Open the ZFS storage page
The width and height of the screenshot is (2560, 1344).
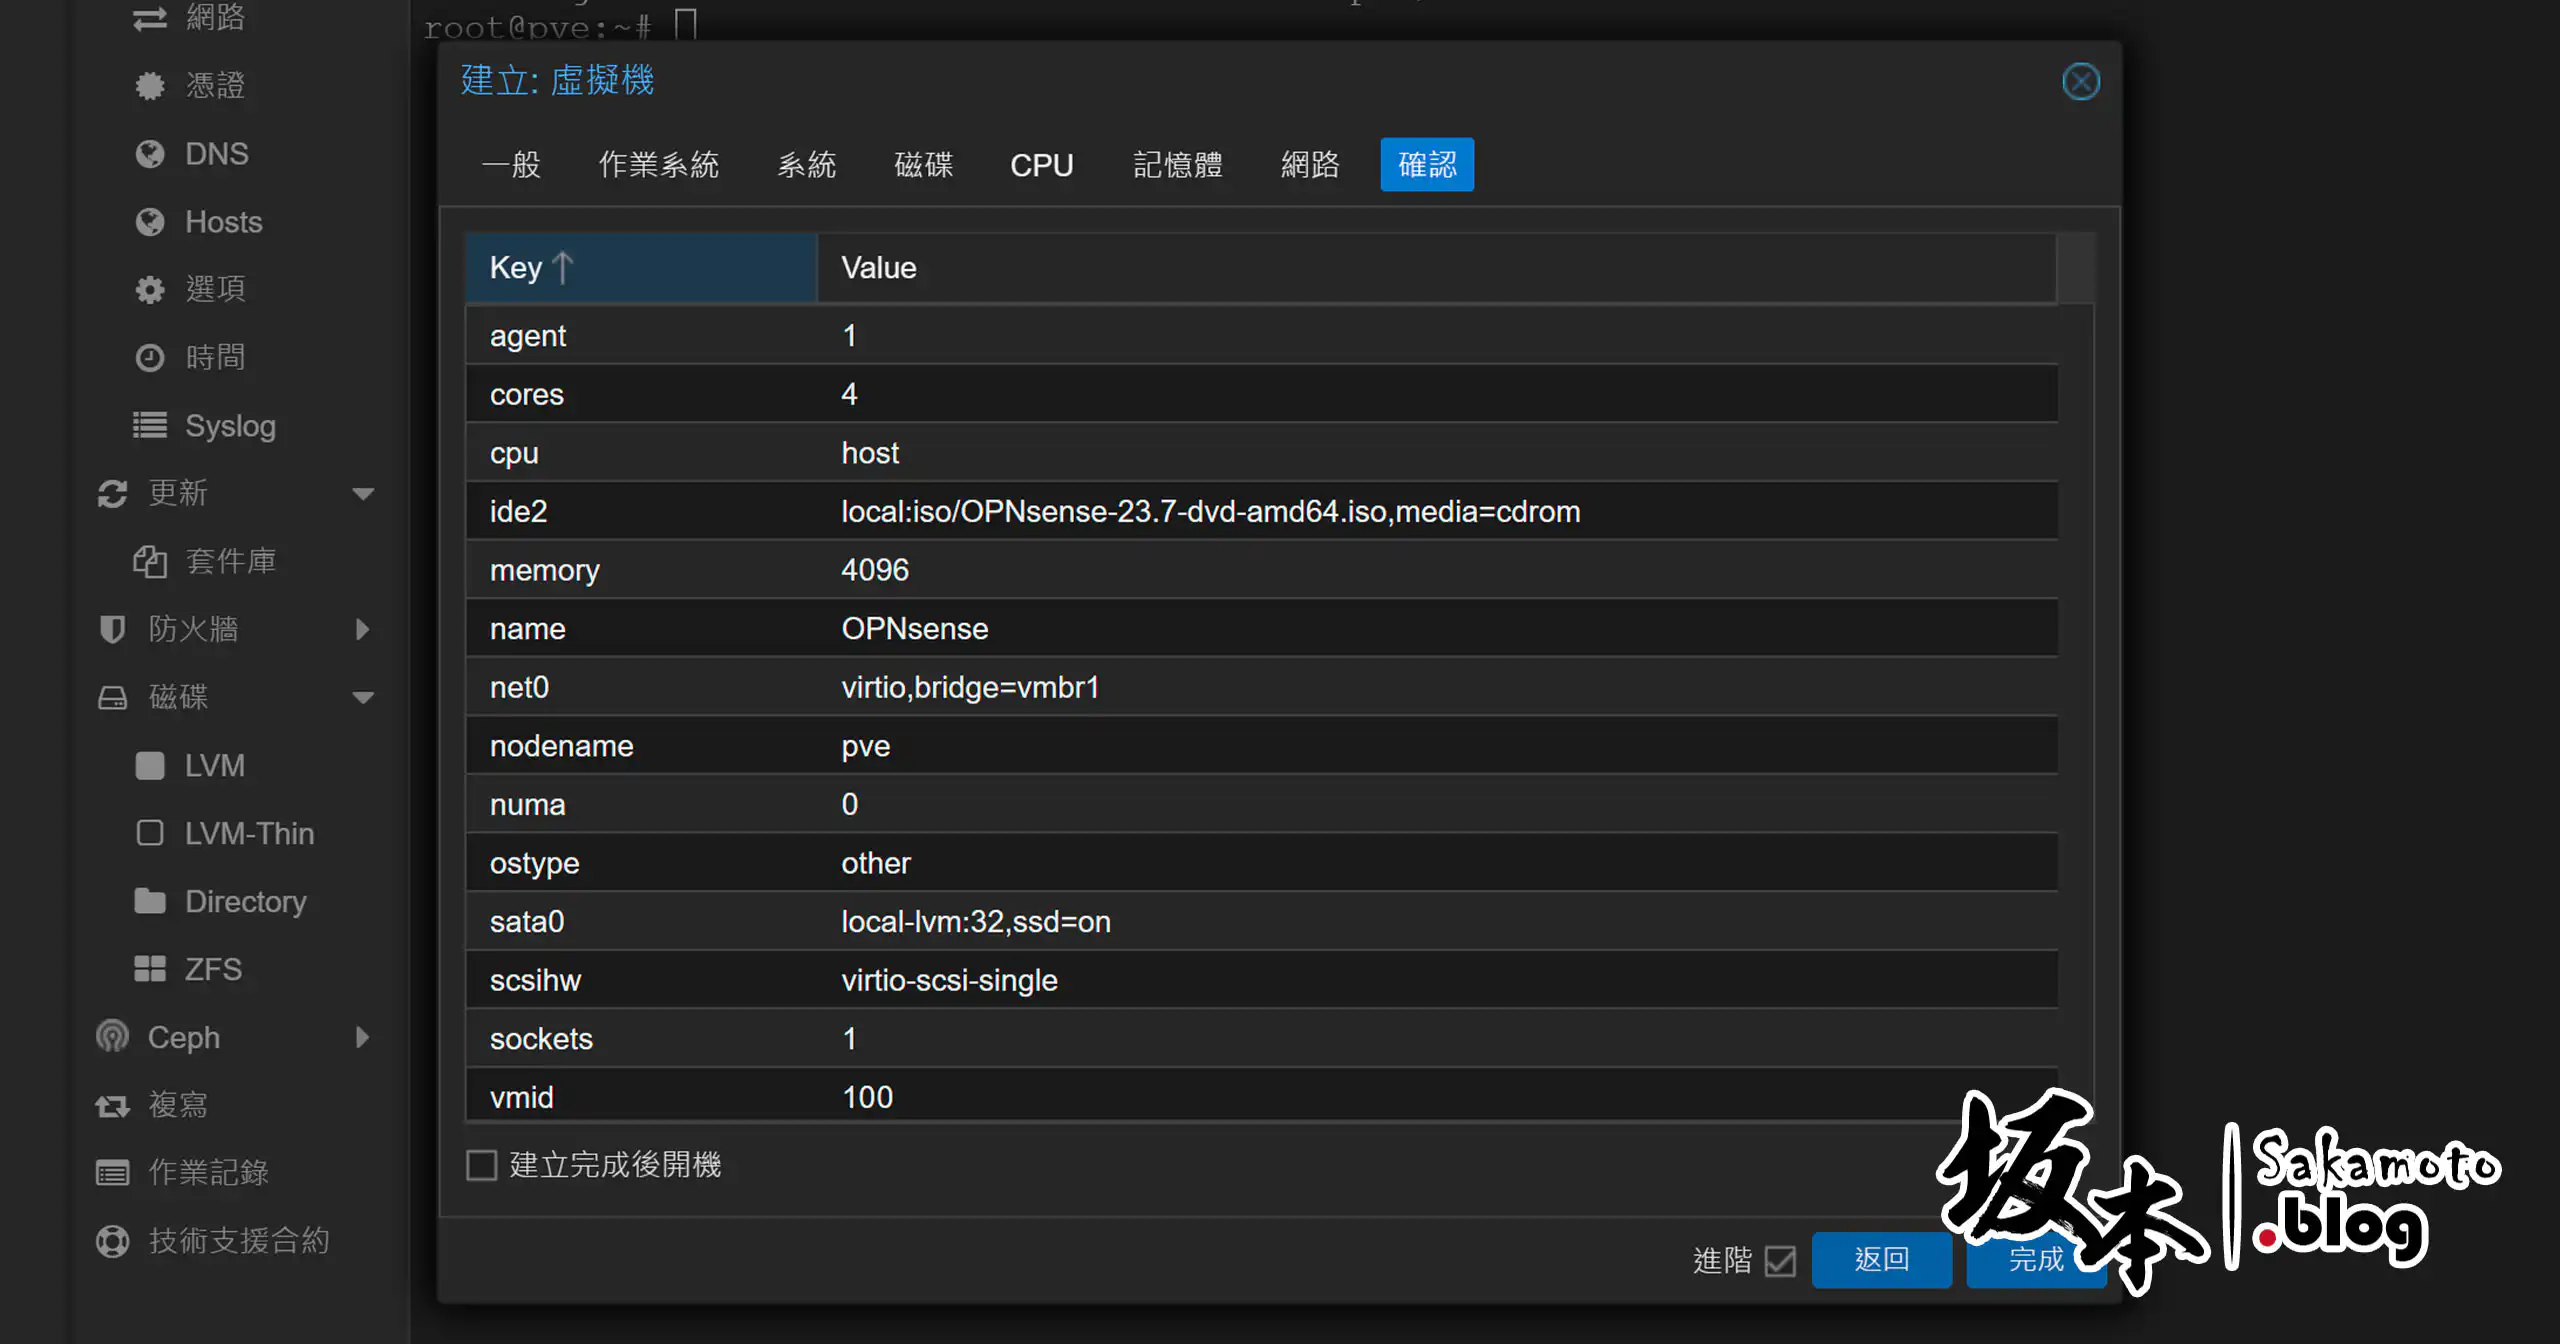tap(213, 968)
